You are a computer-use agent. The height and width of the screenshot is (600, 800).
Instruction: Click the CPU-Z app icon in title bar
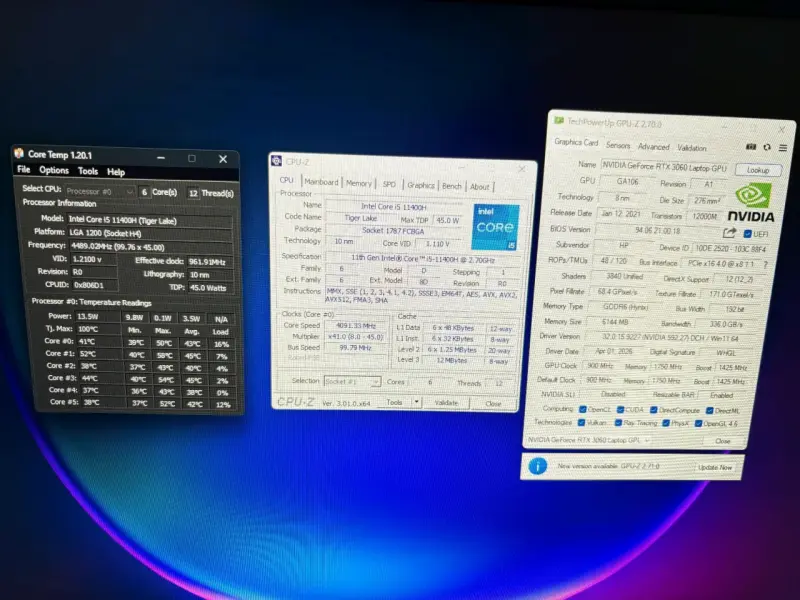pos(277,161)
